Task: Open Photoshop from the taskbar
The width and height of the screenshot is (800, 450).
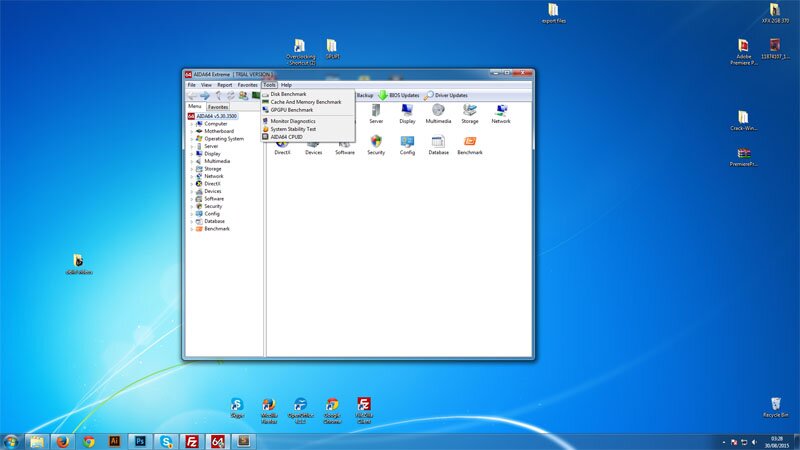Action: (140, 441)
